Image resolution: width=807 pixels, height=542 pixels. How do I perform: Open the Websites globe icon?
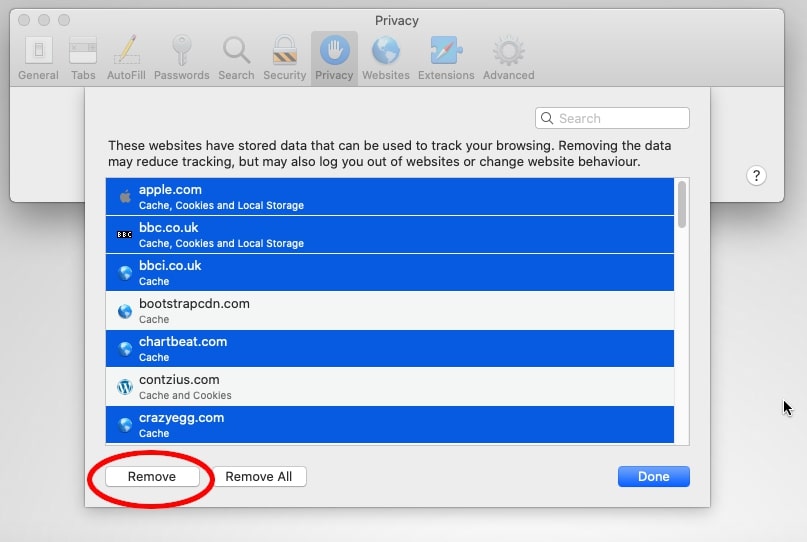pos(385,50)
